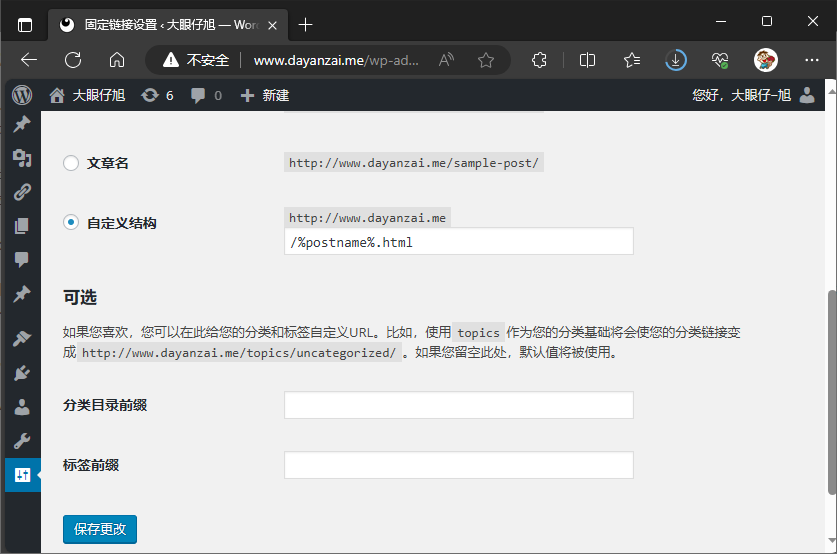Screen dimensions: 837x554
Task: Click the http://www.dayanzai.me/sample-post/ sample URL
Action: 414,163
